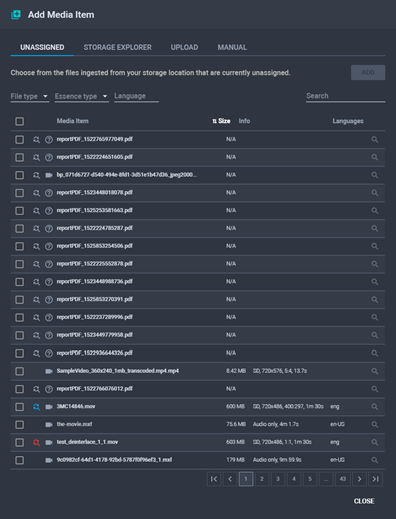Click video camera icon of the-movie.mxf
The height and width of the screenshot is (519, 396).
[x=49, y=424]
